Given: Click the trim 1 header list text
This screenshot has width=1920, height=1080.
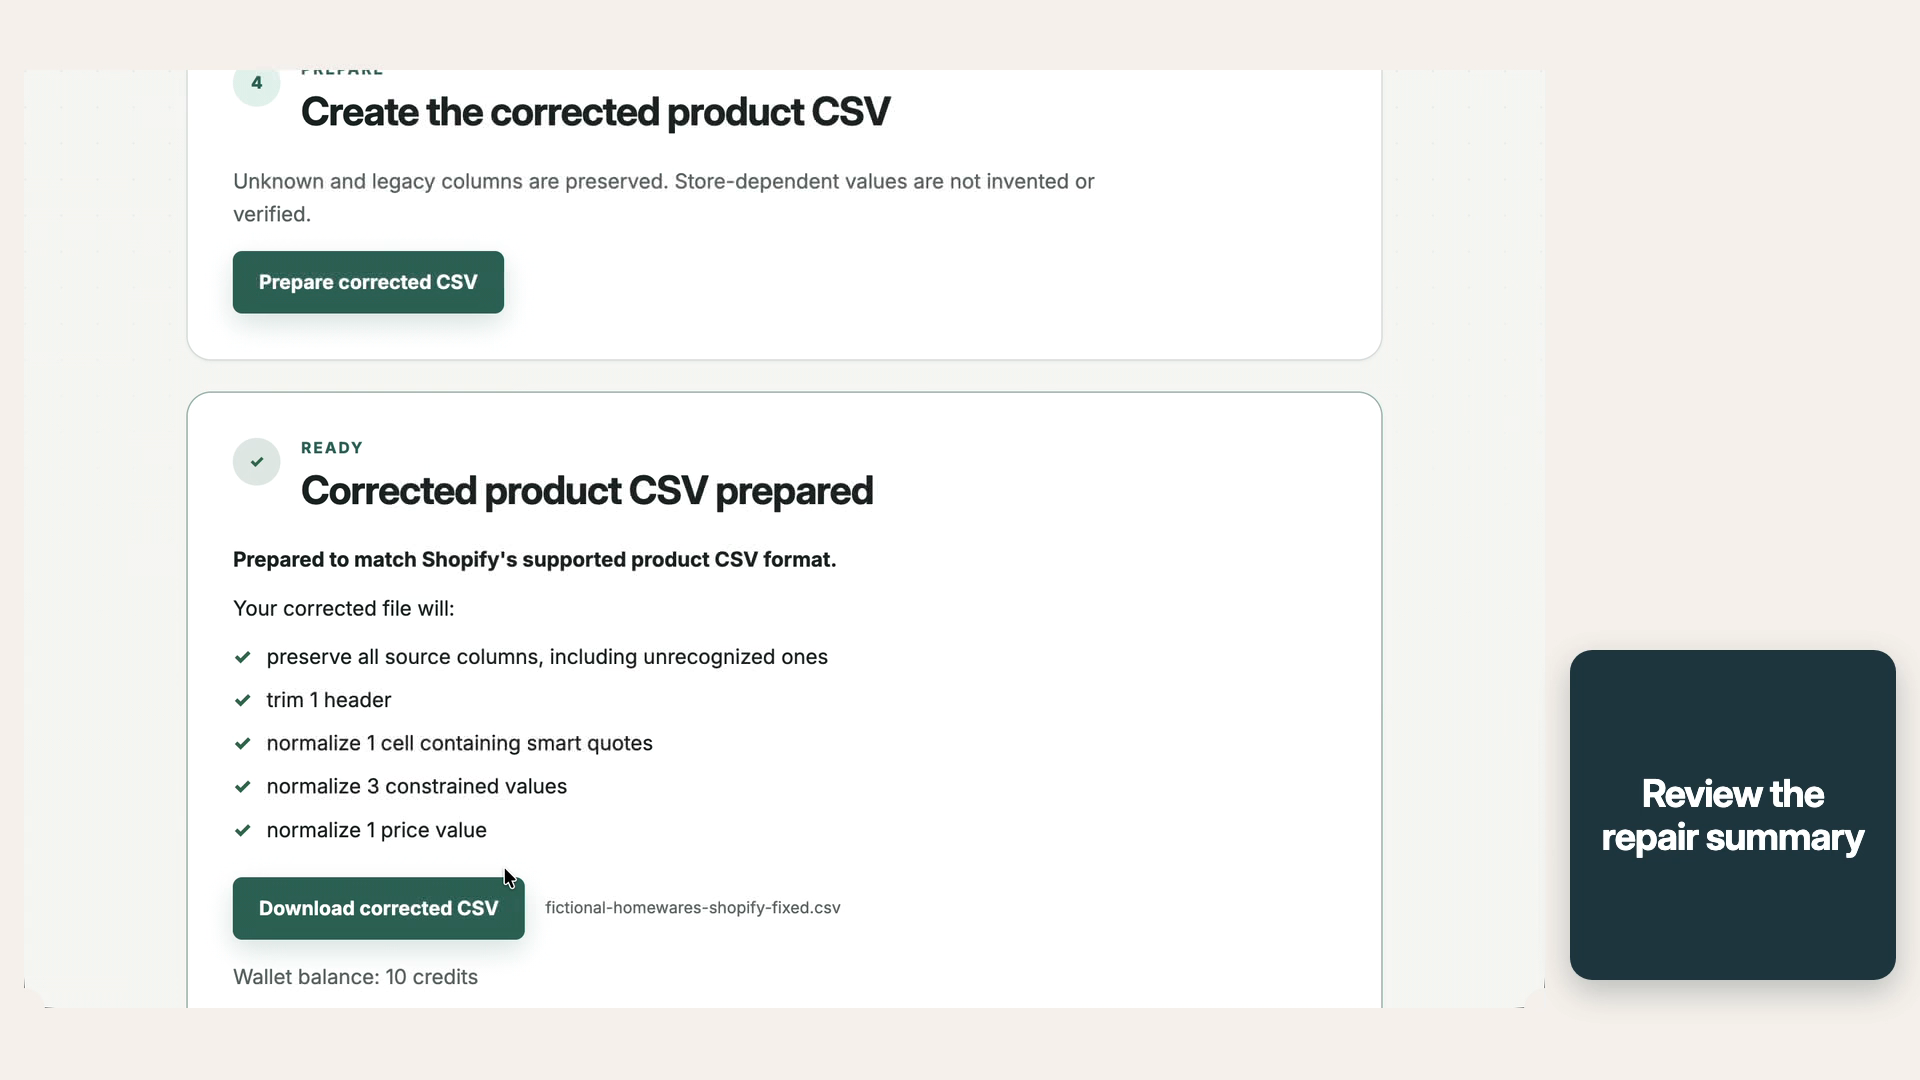Looking at the screenshot, I should [x=329, y=700].
